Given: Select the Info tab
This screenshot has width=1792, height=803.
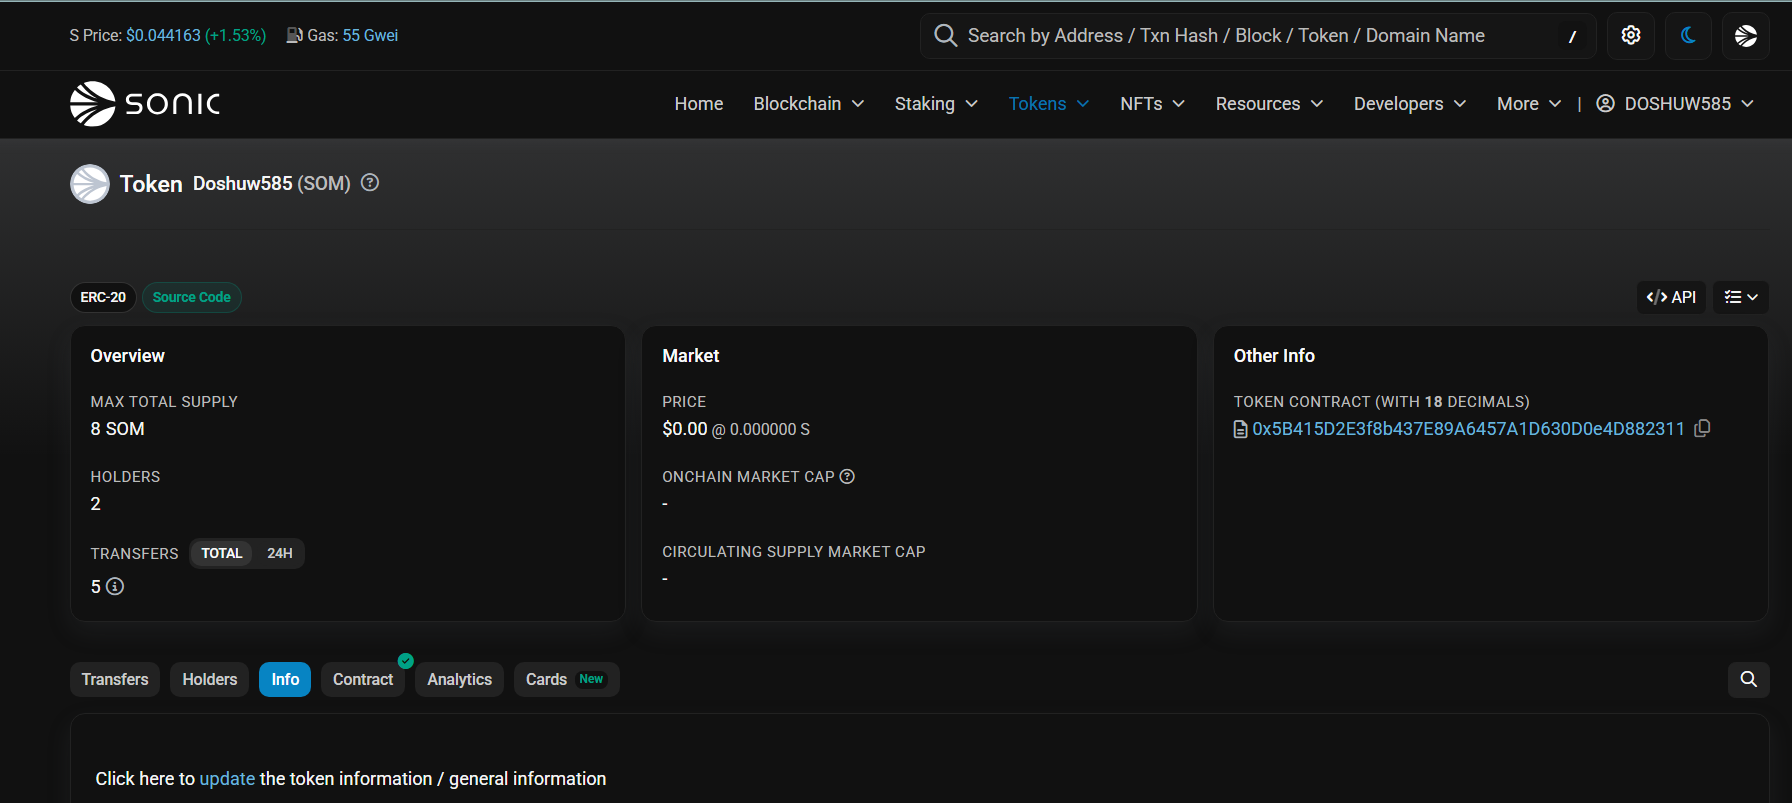Looking at the screenshot, I should point(285,680).
